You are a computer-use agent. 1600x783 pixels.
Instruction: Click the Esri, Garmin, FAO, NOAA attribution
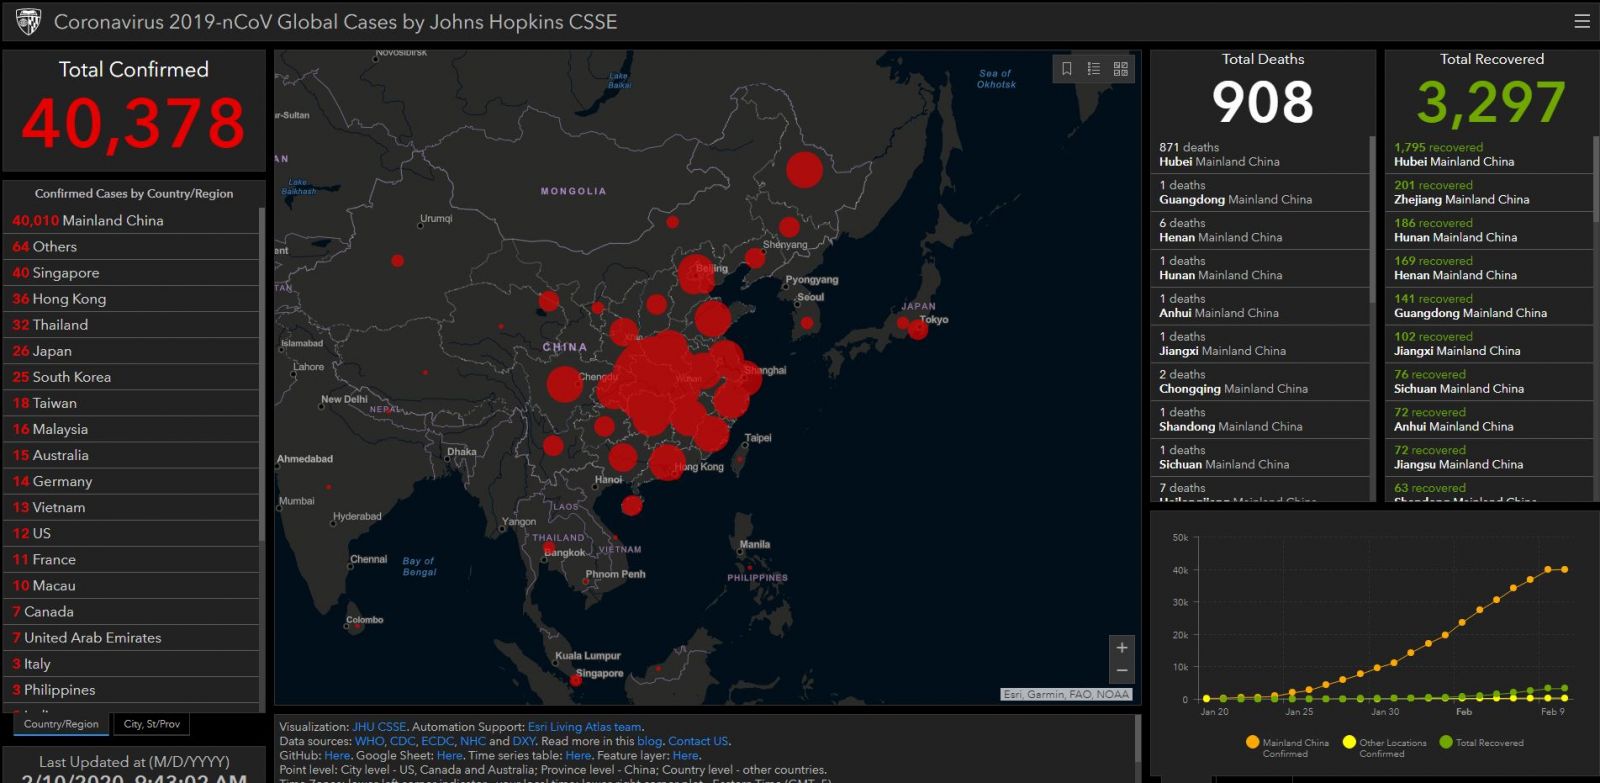click(x=1066, y=694)
